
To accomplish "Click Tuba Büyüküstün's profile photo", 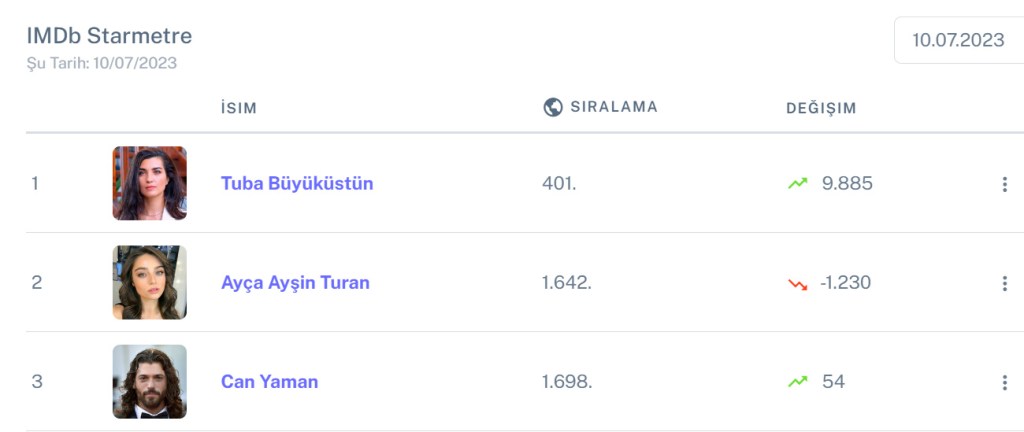I will pos(150,183).
